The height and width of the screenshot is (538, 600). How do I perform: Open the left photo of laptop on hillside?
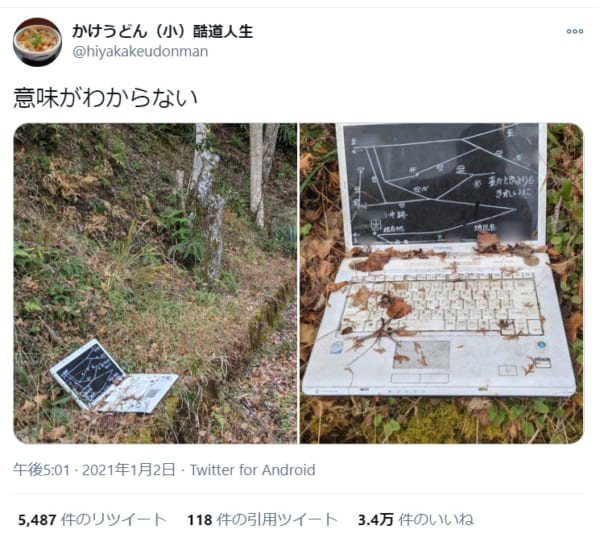pyautogui.click(x=155, y=283)
